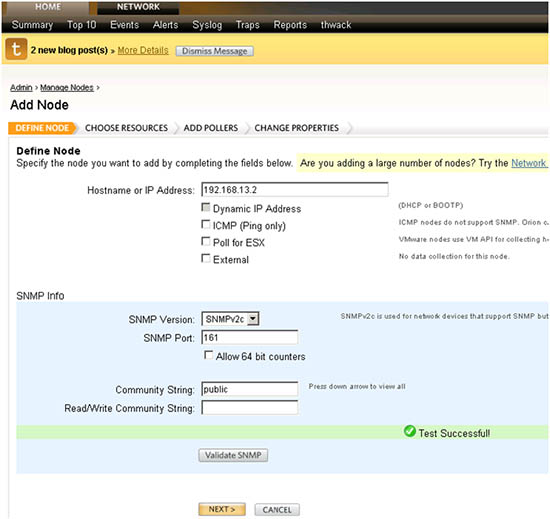The height and width of the screenshot is (519, 550).
Task: Select the CHOOSE RESOURCES wizard step
Action: click(x=126, y=128)
